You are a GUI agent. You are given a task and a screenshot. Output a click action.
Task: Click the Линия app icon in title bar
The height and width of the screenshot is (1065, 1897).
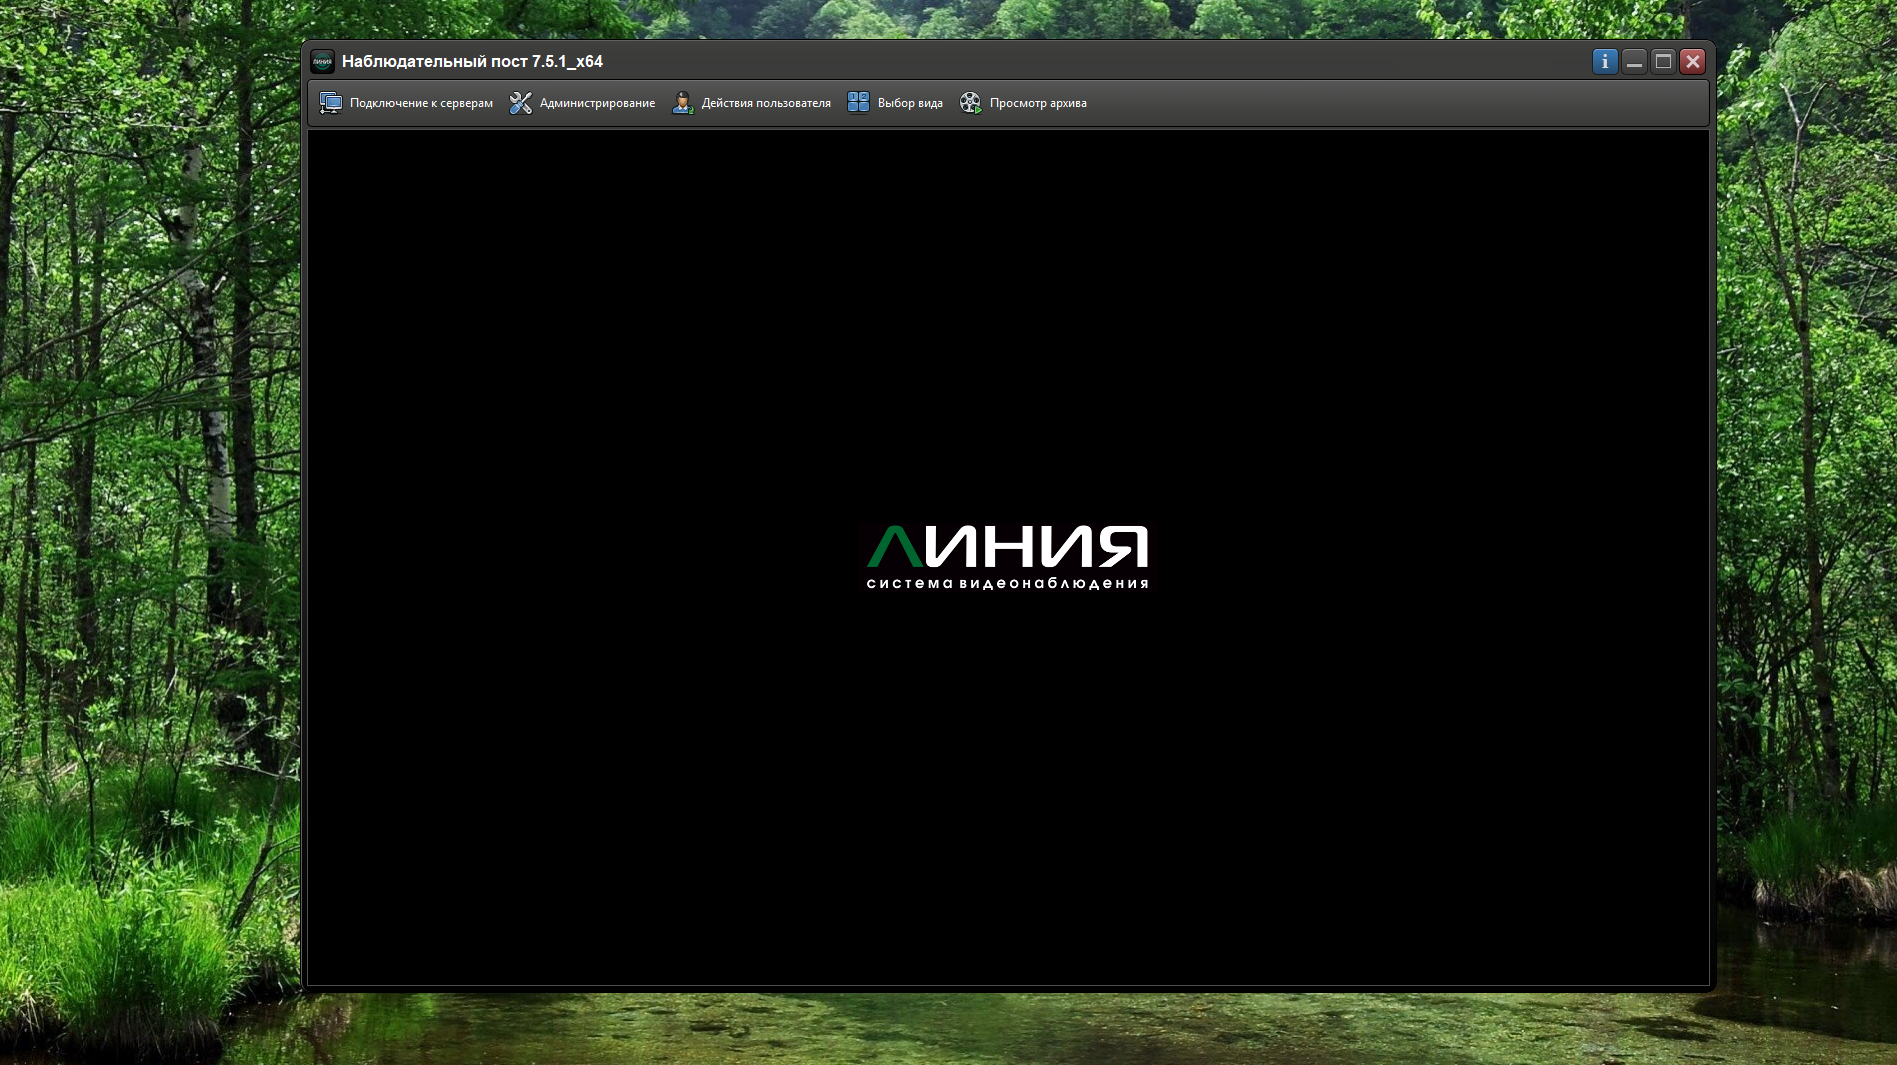point(322,62)
